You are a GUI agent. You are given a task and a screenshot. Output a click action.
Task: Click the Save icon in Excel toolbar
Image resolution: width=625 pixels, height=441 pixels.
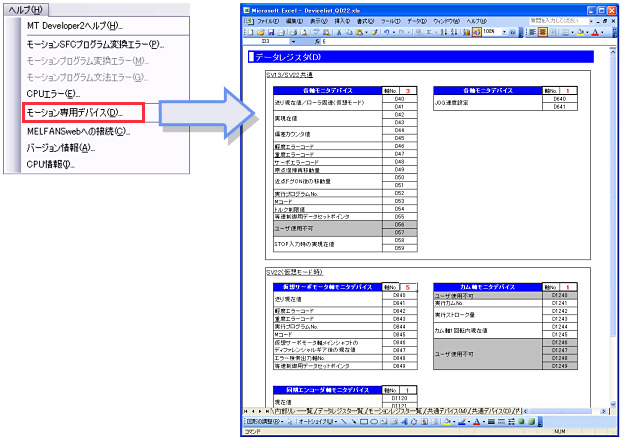[x=272, y=32]
